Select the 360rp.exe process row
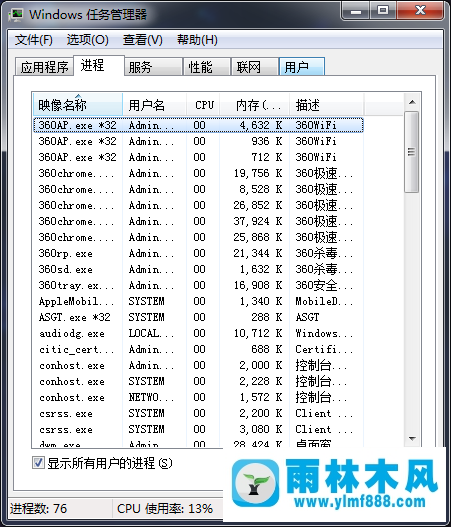Image resolution: width=451 pixels, height=527 pixels. tap(198, 253)
